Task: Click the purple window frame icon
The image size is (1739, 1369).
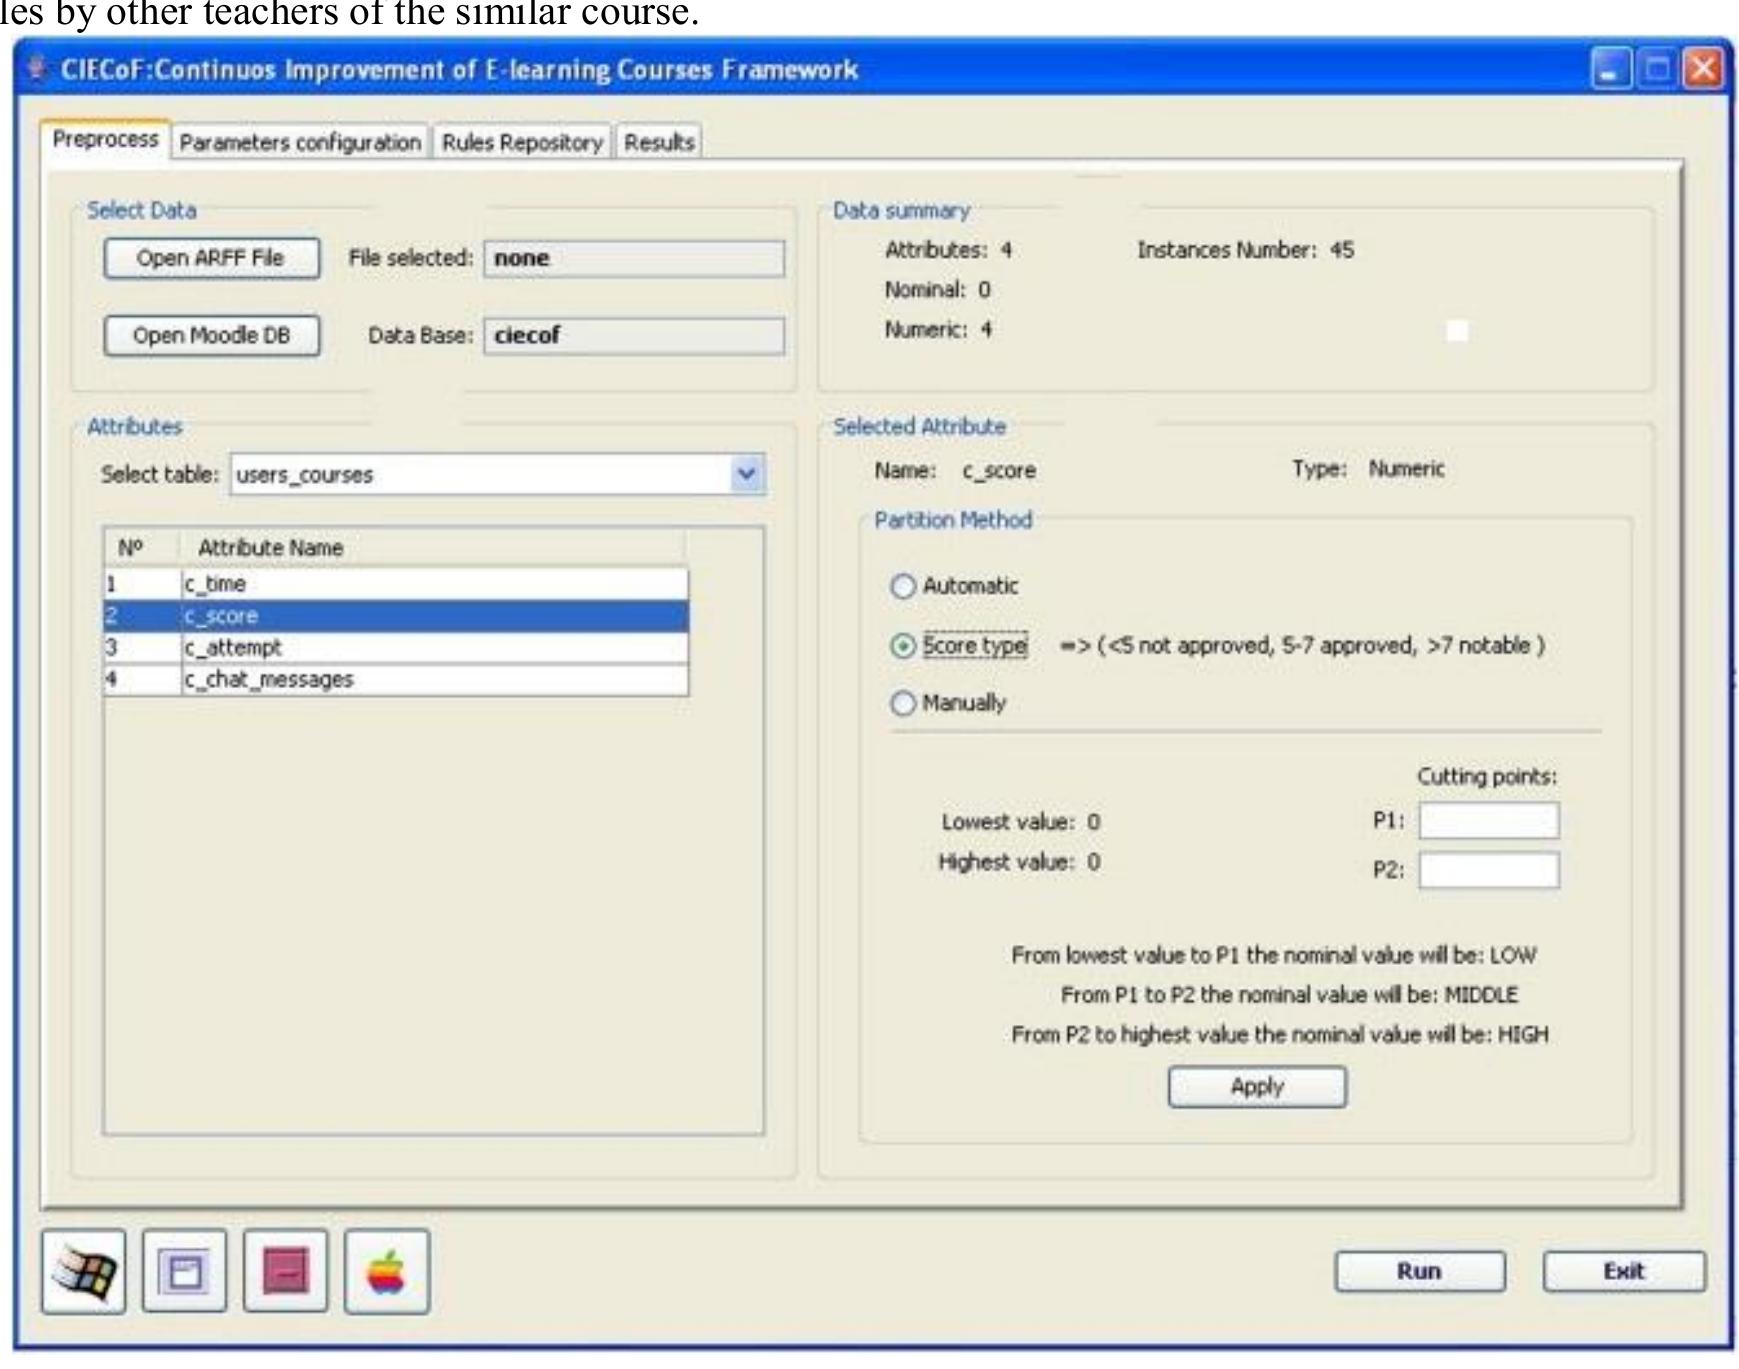Action: (x=185, y=1271)
